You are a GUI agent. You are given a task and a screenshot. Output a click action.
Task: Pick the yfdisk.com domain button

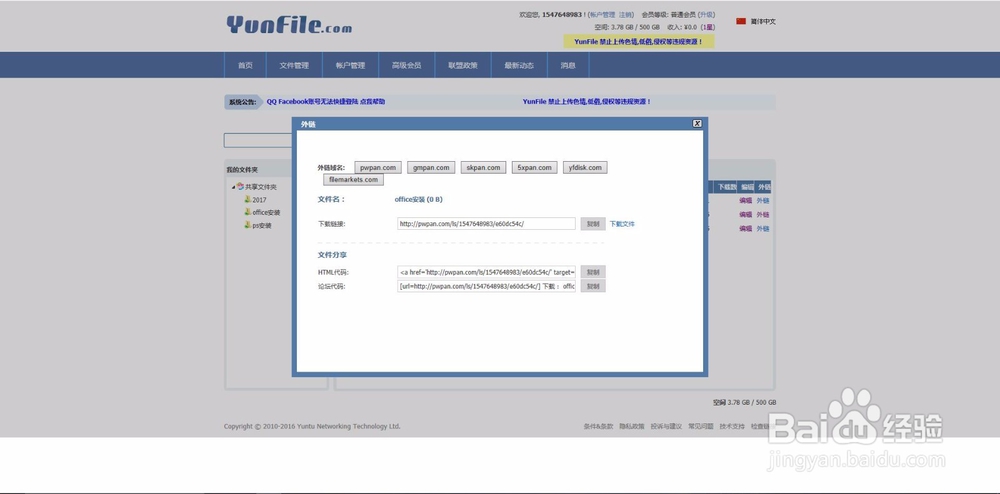585,168
